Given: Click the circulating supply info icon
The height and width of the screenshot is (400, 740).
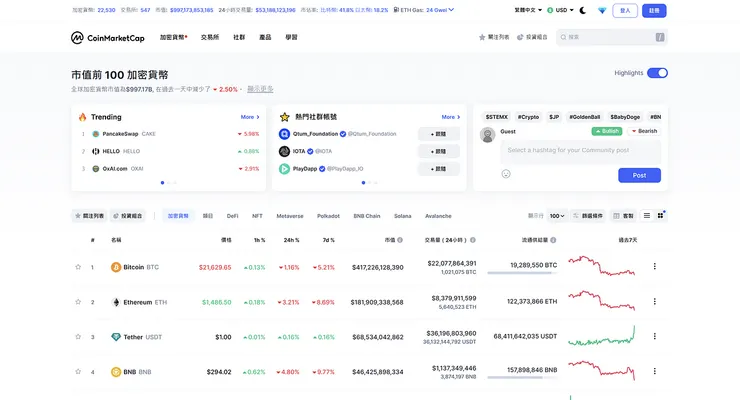Looking at the screenshot, I should point(553,240).
